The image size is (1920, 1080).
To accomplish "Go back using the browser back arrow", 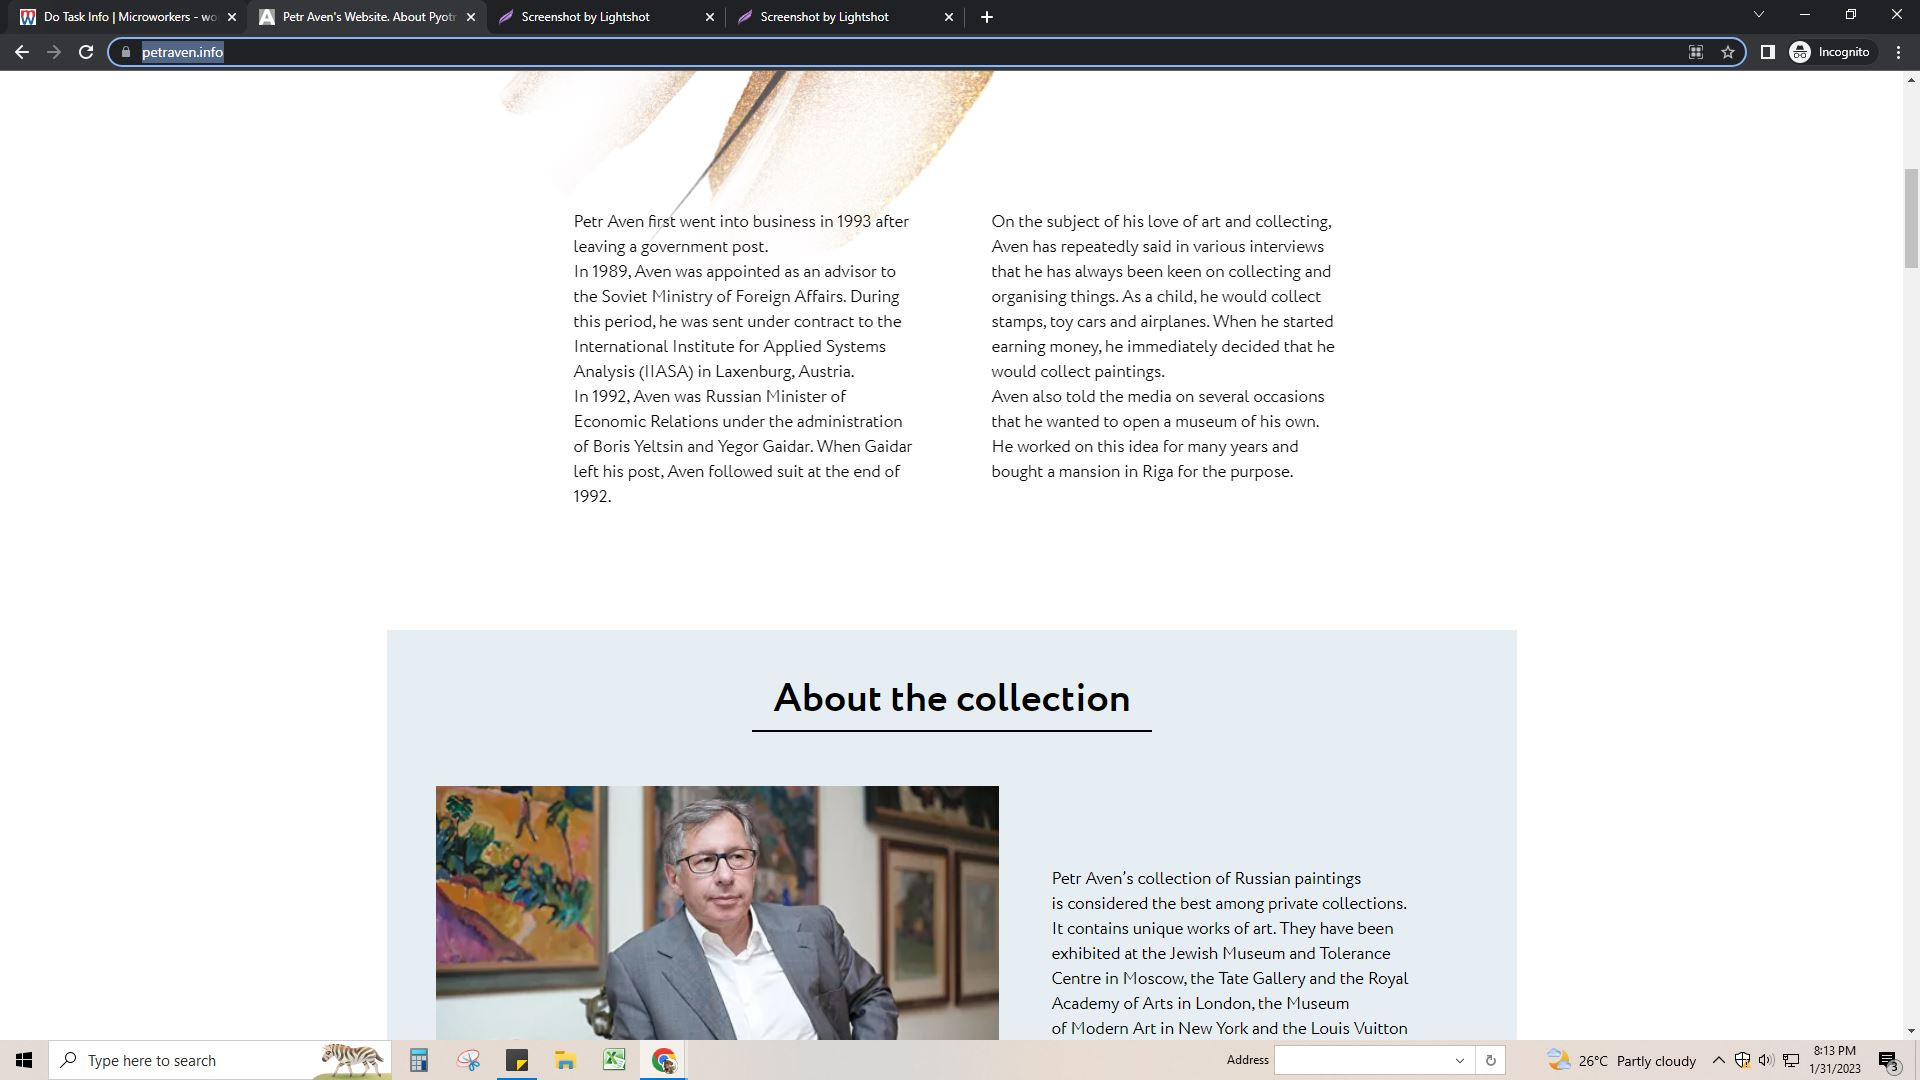I will tap(22, 52).
